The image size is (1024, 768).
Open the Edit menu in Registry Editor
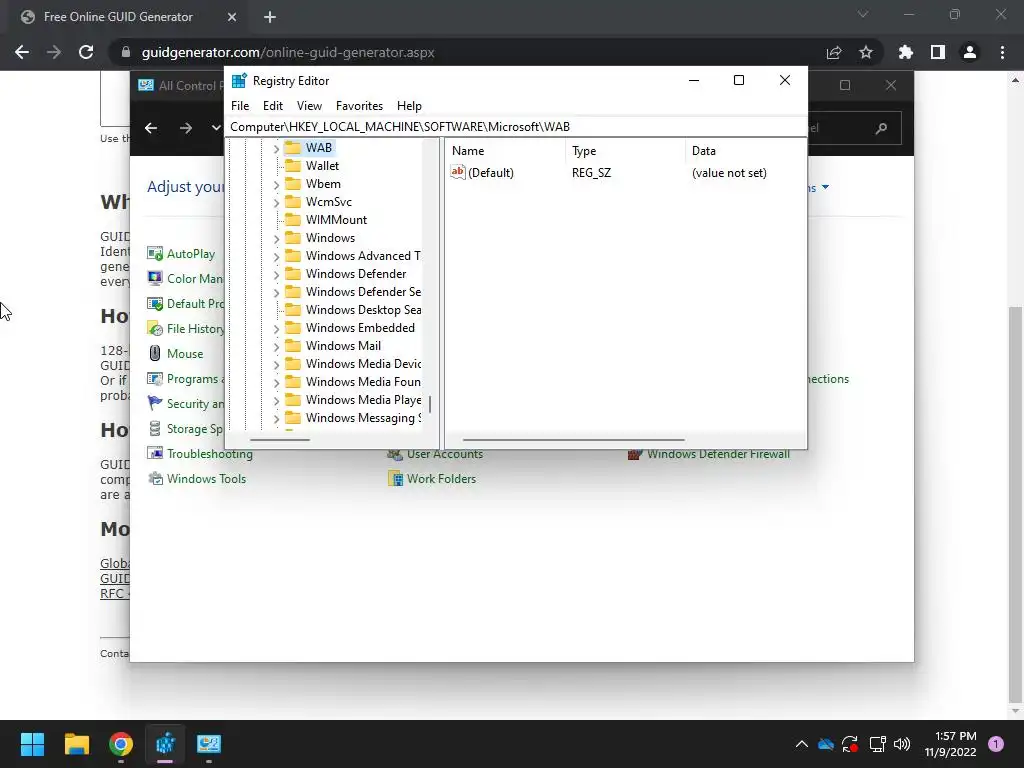tap(273, 106)
